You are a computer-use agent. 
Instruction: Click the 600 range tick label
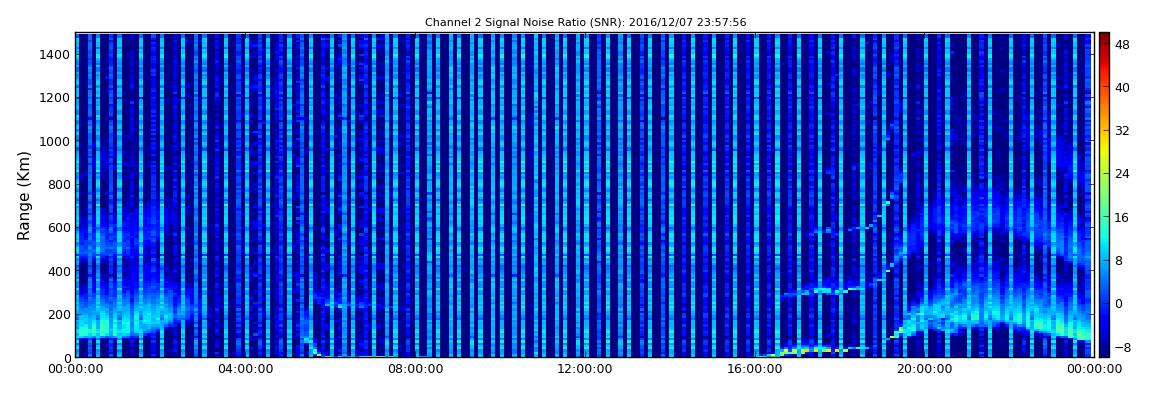click(x=59, y=228)
